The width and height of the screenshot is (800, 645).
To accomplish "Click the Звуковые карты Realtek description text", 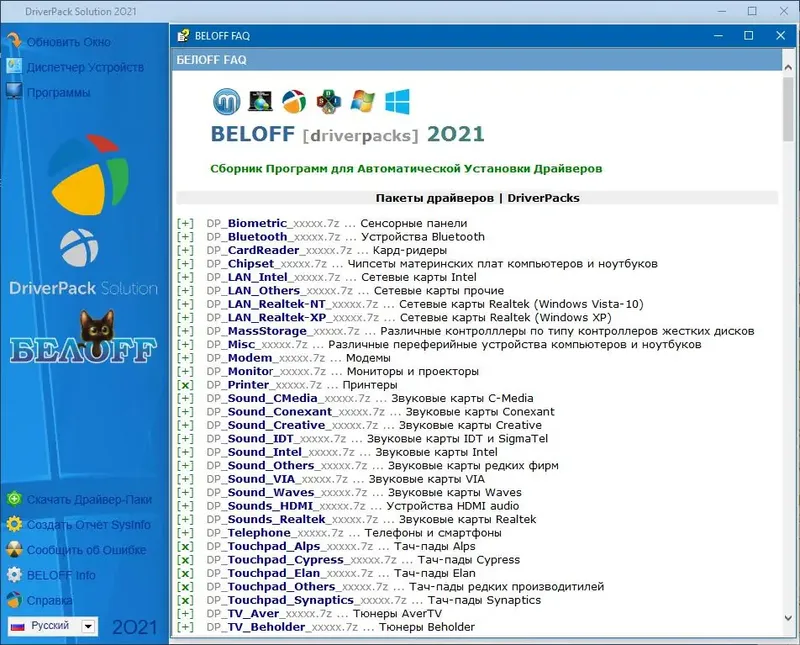I will tap(467, 519).
